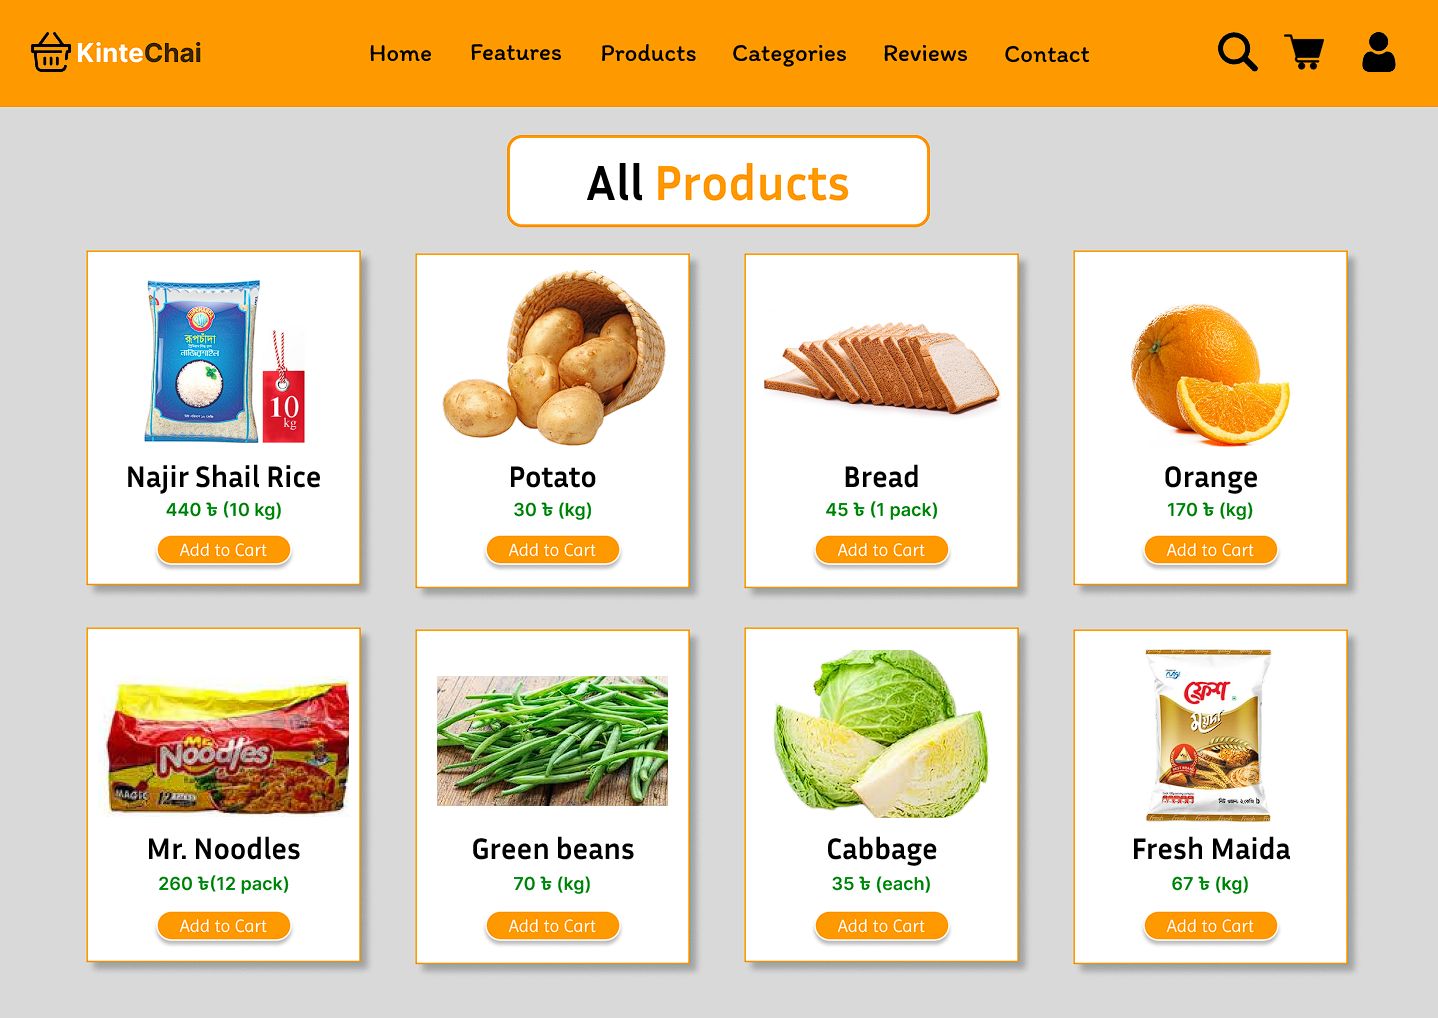The width and height of the screenshot is (1438, 1018).
Task: Add Potato to cart
Action: point(552,550)
